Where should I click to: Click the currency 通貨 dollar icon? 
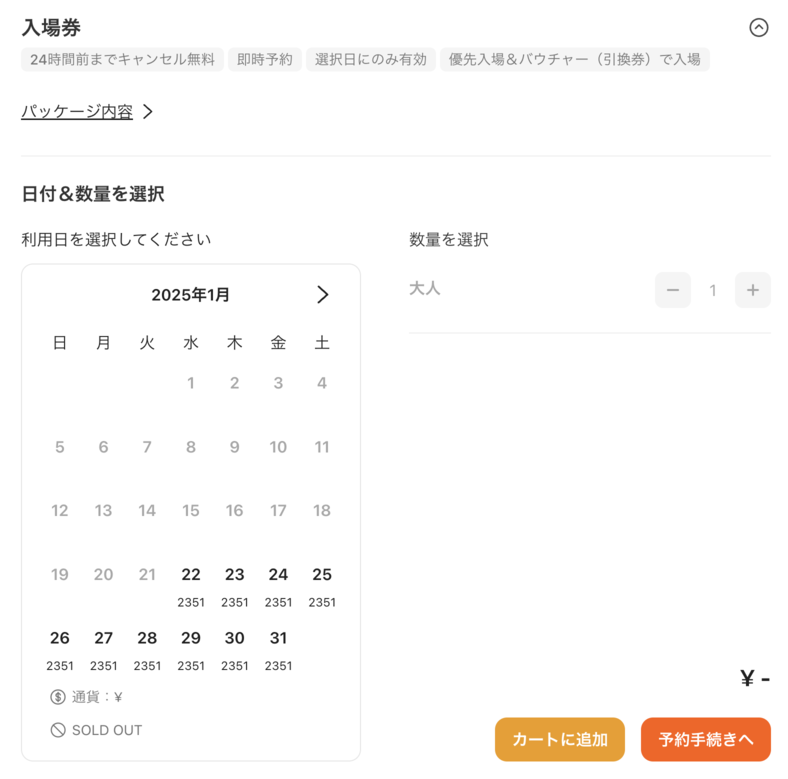pyautogui.click(x=58, y=697)
